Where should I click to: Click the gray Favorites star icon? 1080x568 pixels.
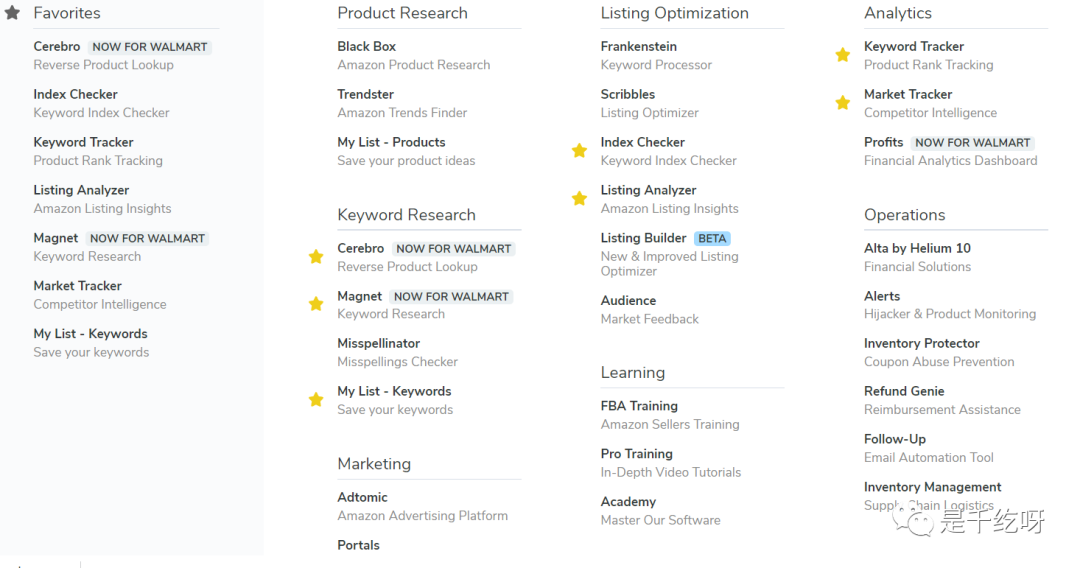12,13
